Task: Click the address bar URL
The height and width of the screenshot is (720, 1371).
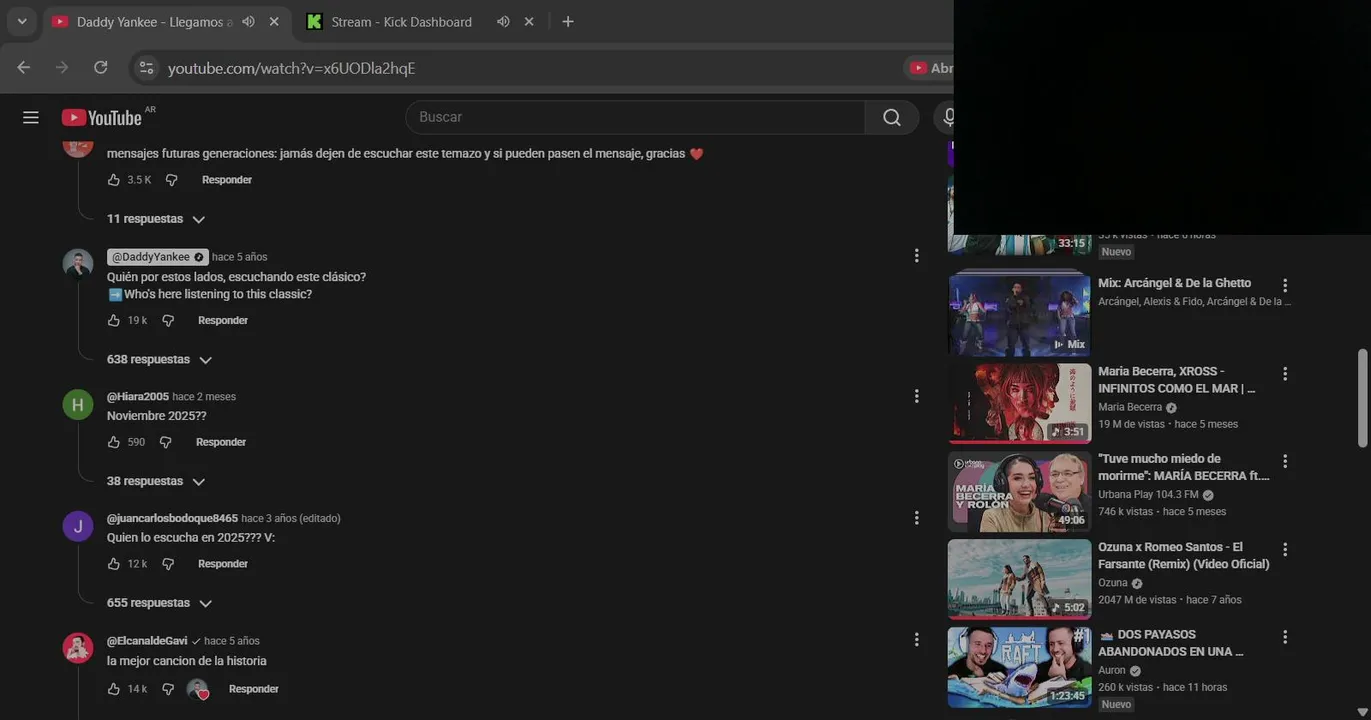Action: click(x=291, y=68)
